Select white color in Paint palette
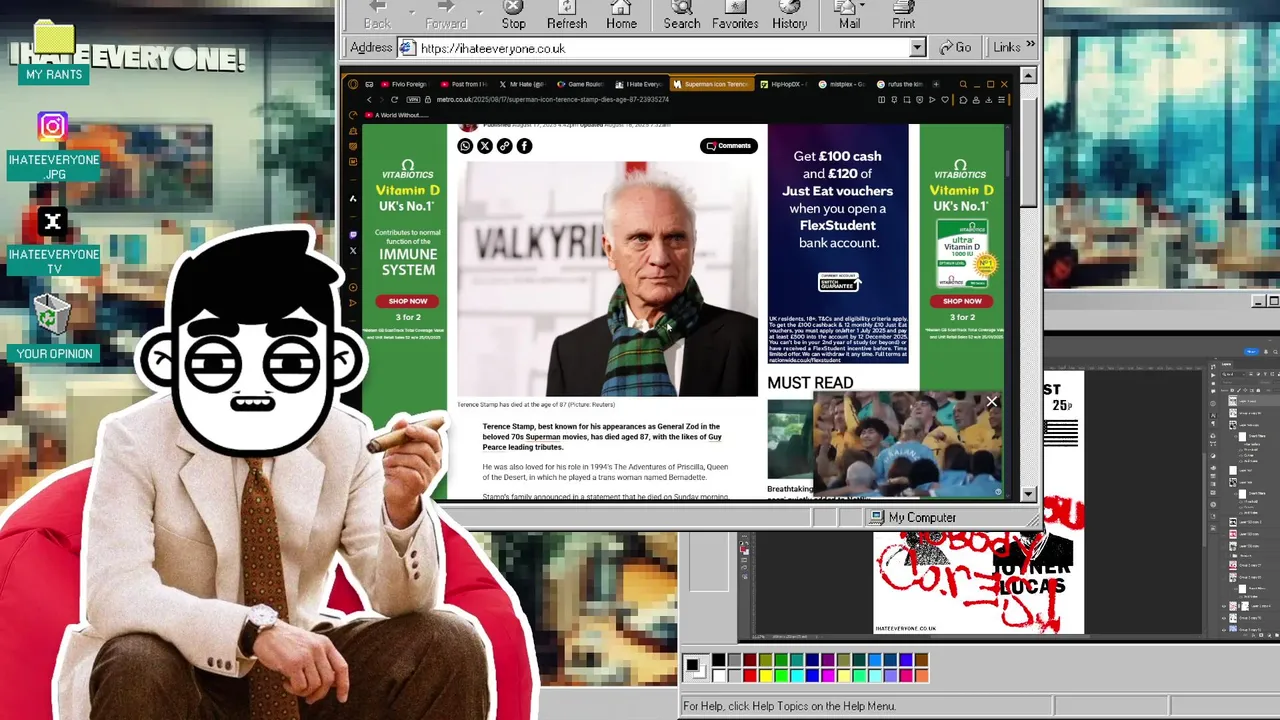 pyautogui.click(x=719, y=676)
